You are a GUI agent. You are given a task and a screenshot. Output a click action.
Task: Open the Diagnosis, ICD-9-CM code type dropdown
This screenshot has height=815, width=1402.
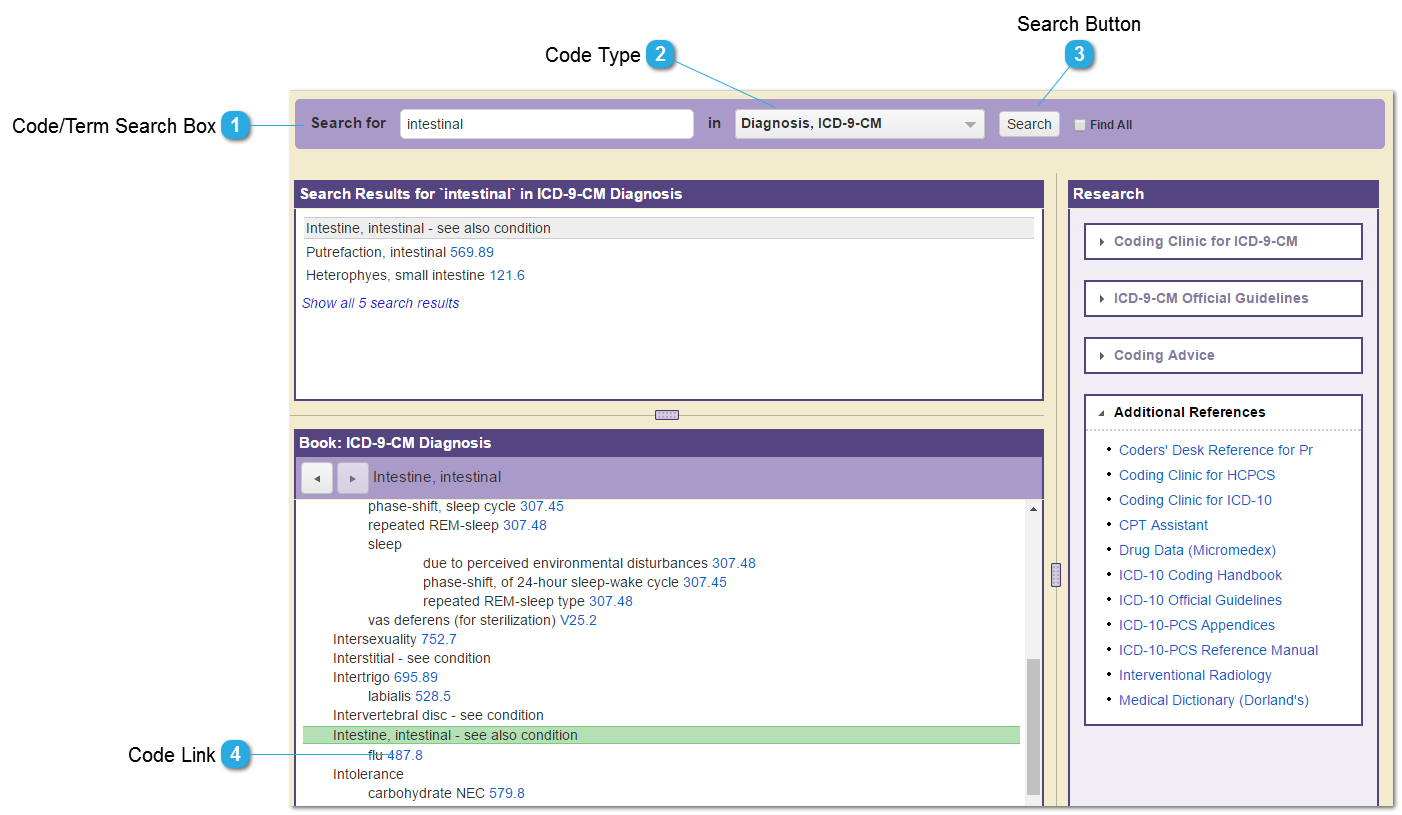tap(860, 124)
